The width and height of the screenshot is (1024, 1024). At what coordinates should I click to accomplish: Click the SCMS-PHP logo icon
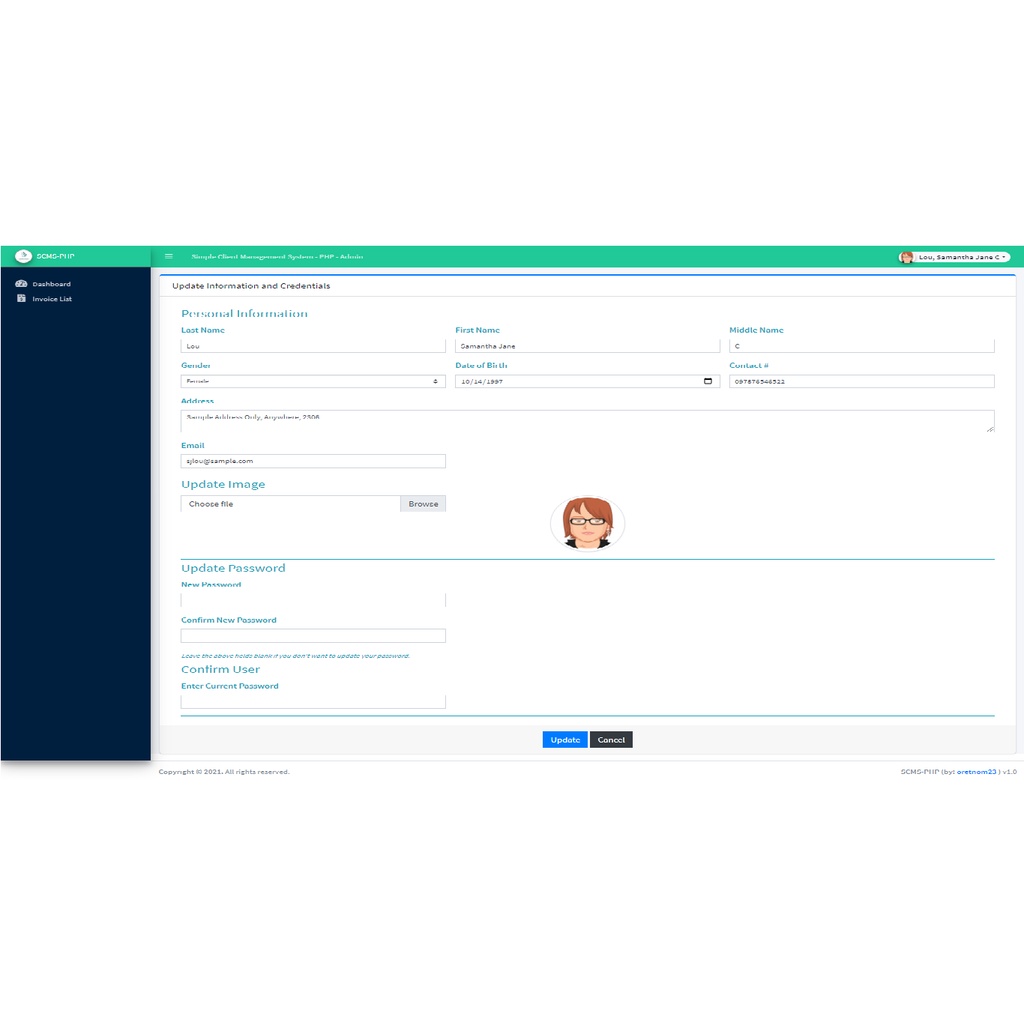[23, 256]
